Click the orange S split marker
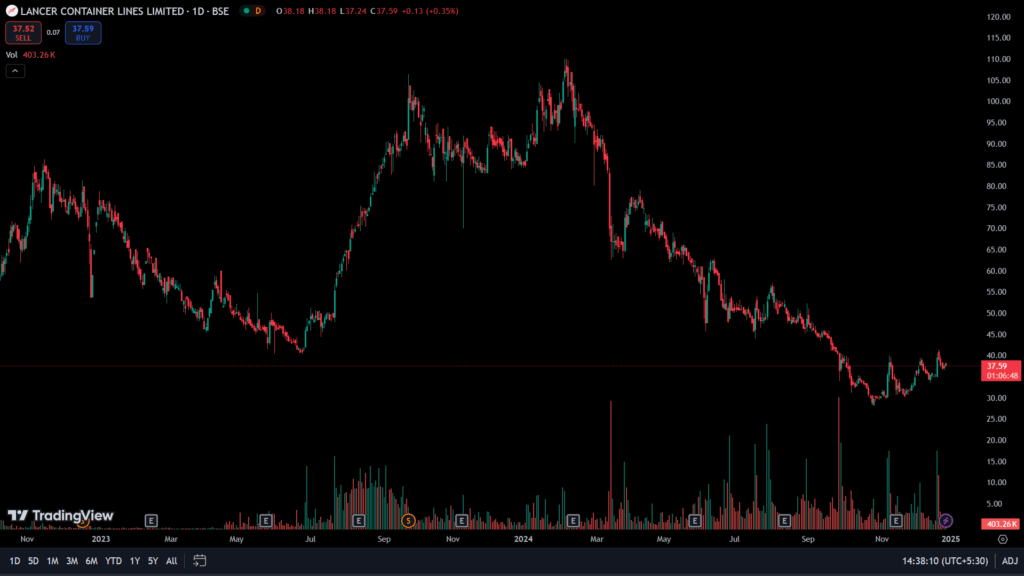This screenshot has height=576, width=1024. (408, 520)
